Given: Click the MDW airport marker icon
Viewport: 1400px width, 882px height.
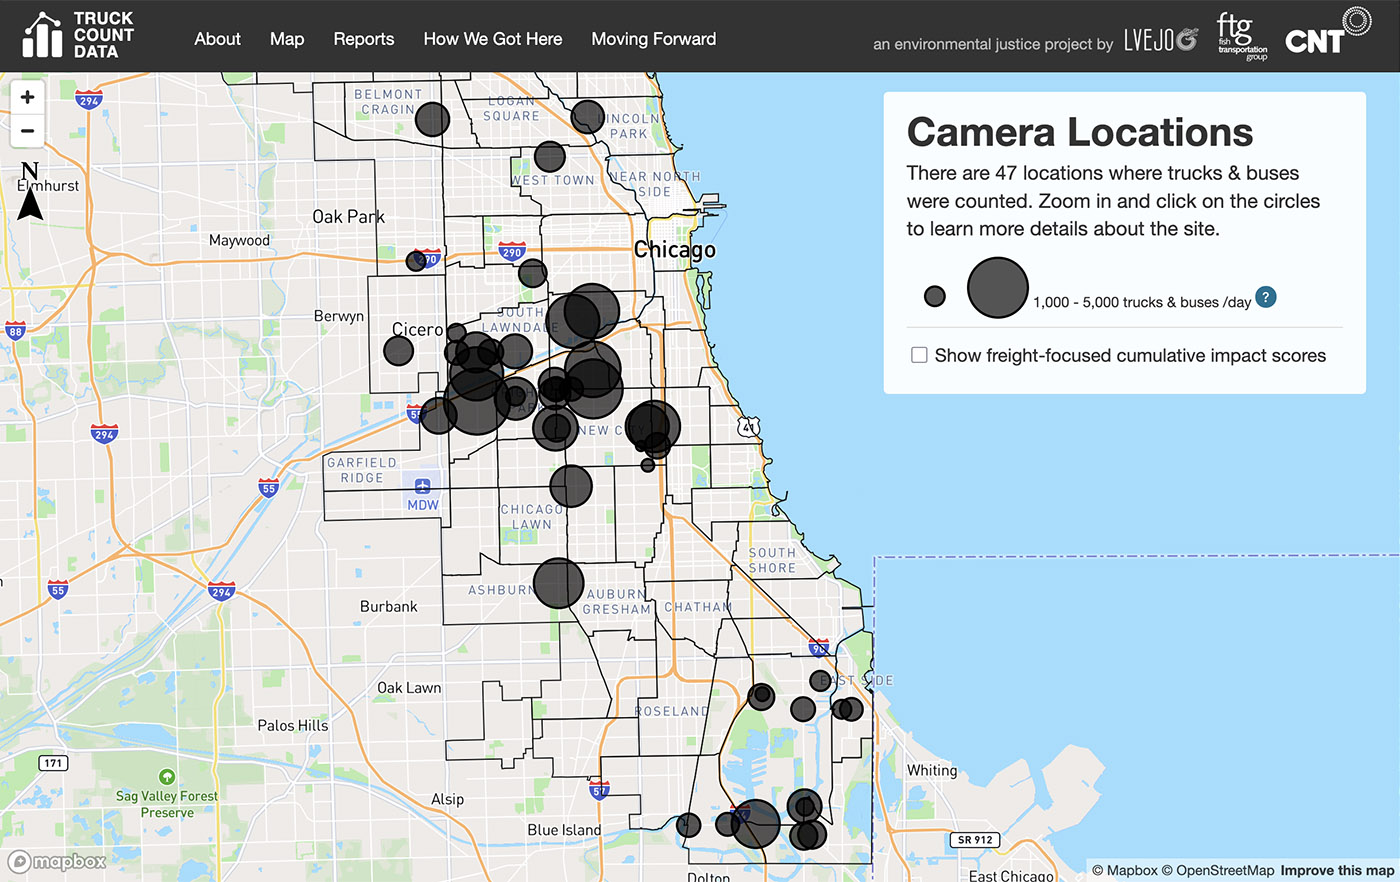Looking at the screenshot, I should point(422,487).
